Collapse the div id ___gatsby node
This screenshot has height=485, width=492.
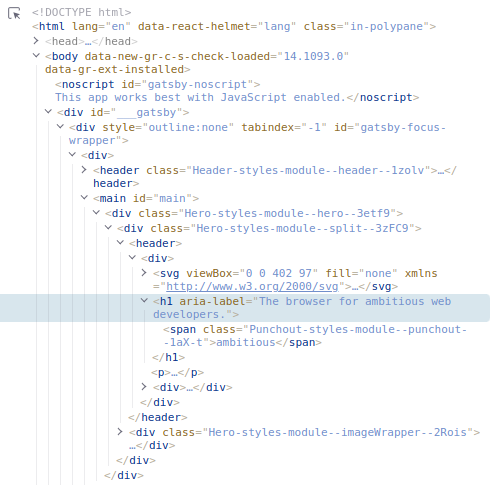[x=48, y=111]
